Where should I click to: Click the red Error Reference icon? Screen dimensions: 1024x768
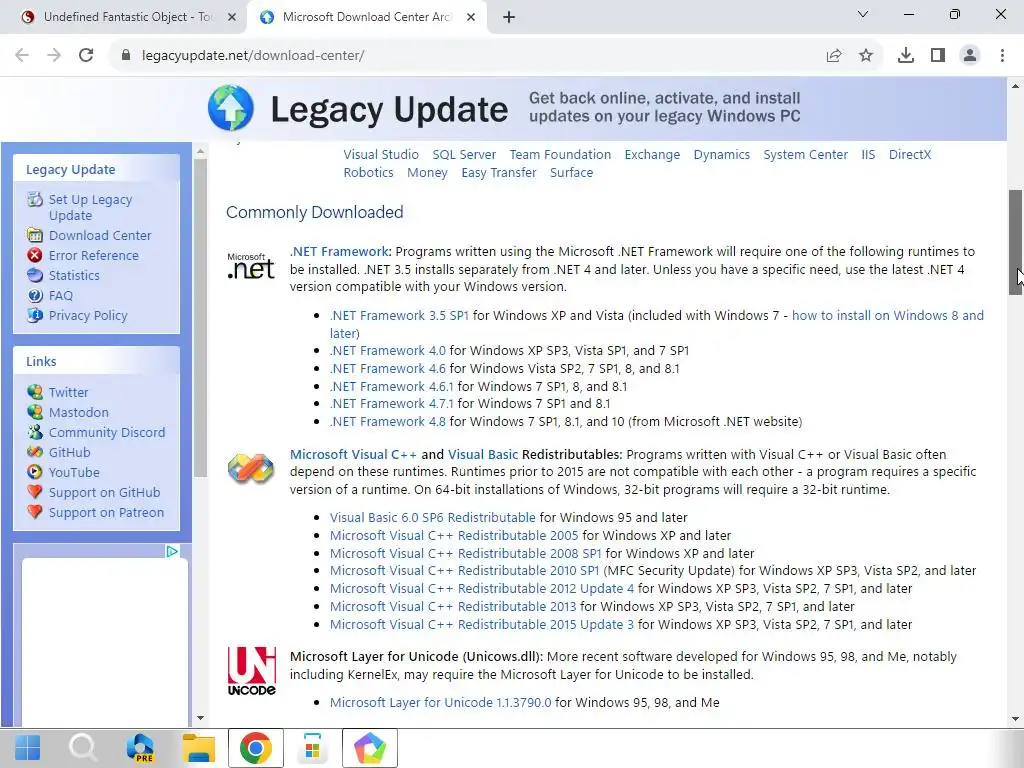coord(35,255)
